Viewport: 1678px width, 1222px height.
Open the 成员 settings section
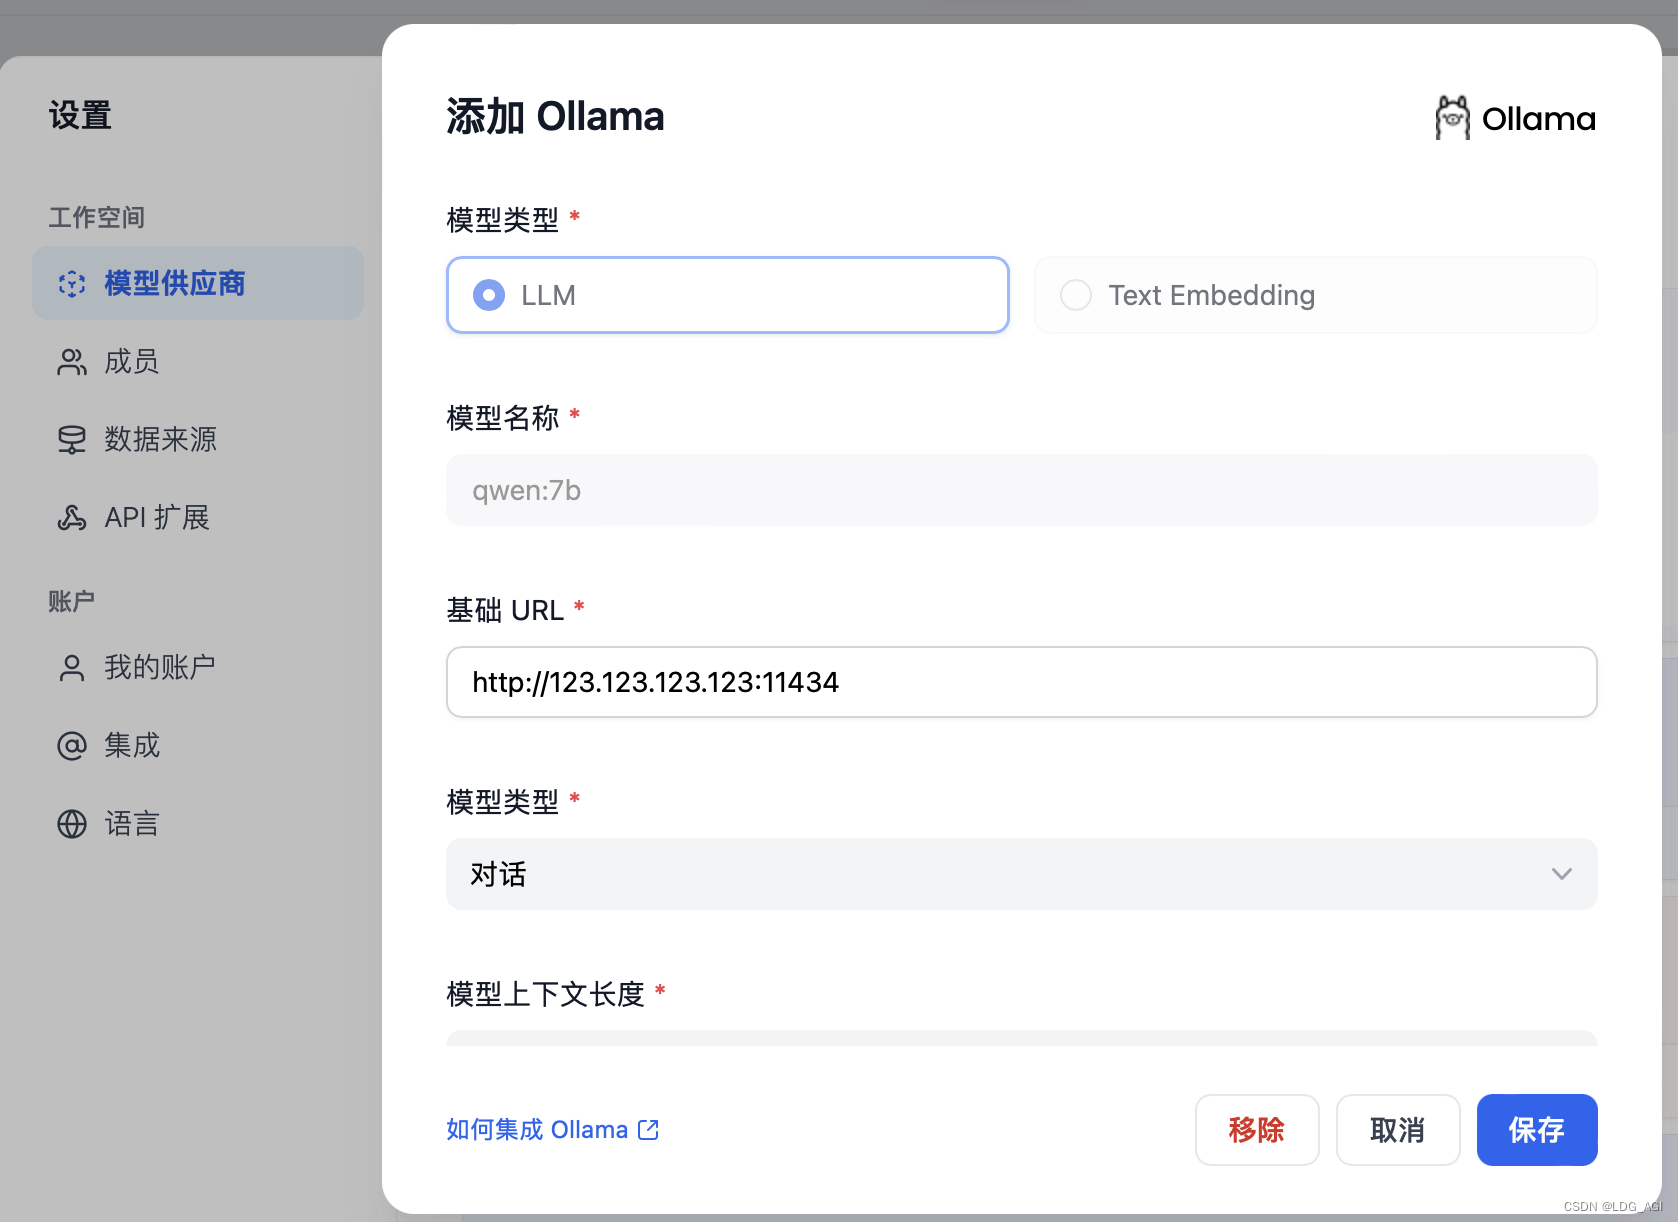pyautogui.click(x=198, y=362)
